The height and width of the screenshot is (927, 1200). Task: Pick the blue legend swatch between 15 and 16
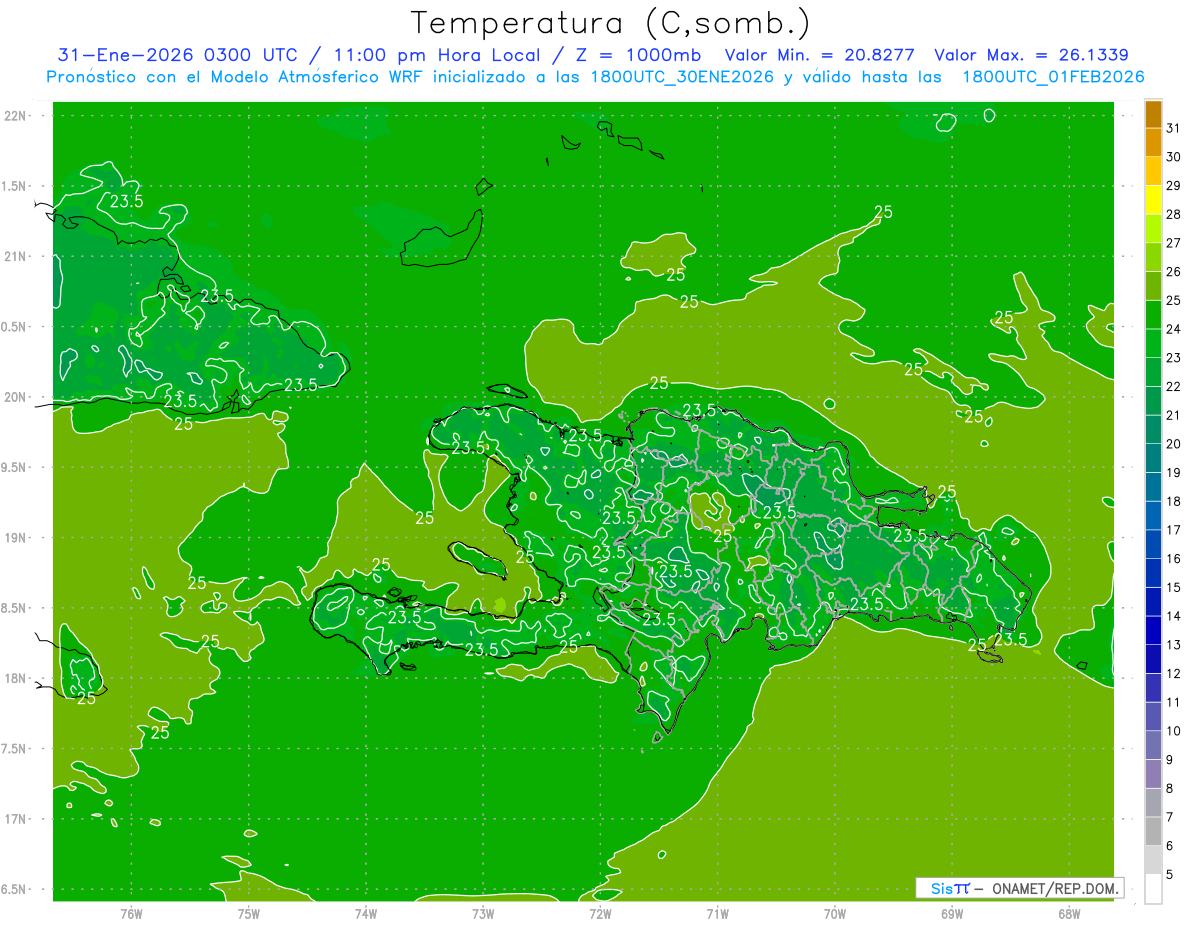[x=1153, y=573]
